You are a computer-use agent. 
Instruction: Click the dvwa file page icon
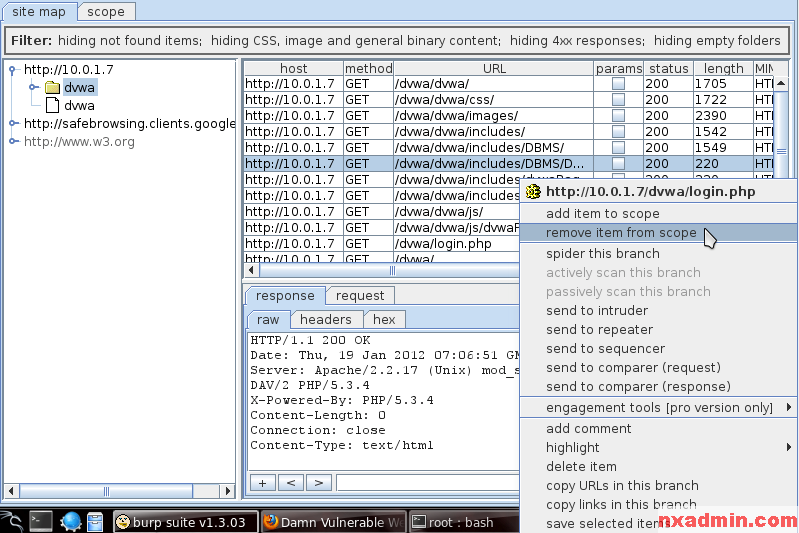point(52,105)
